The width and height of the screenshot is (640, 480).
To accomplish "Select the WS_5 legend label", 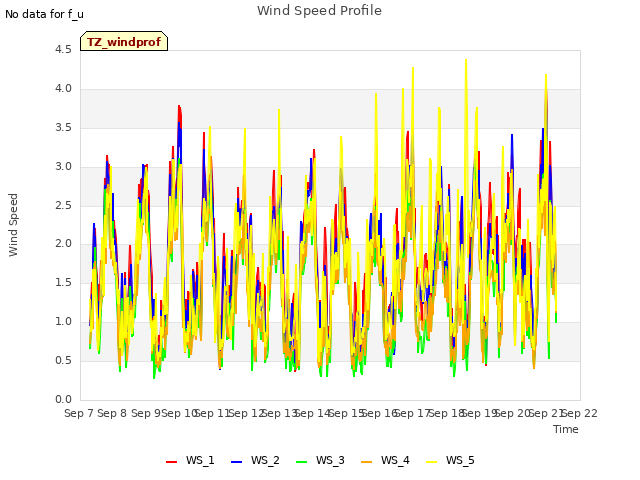I will click(x=460, y=460).
